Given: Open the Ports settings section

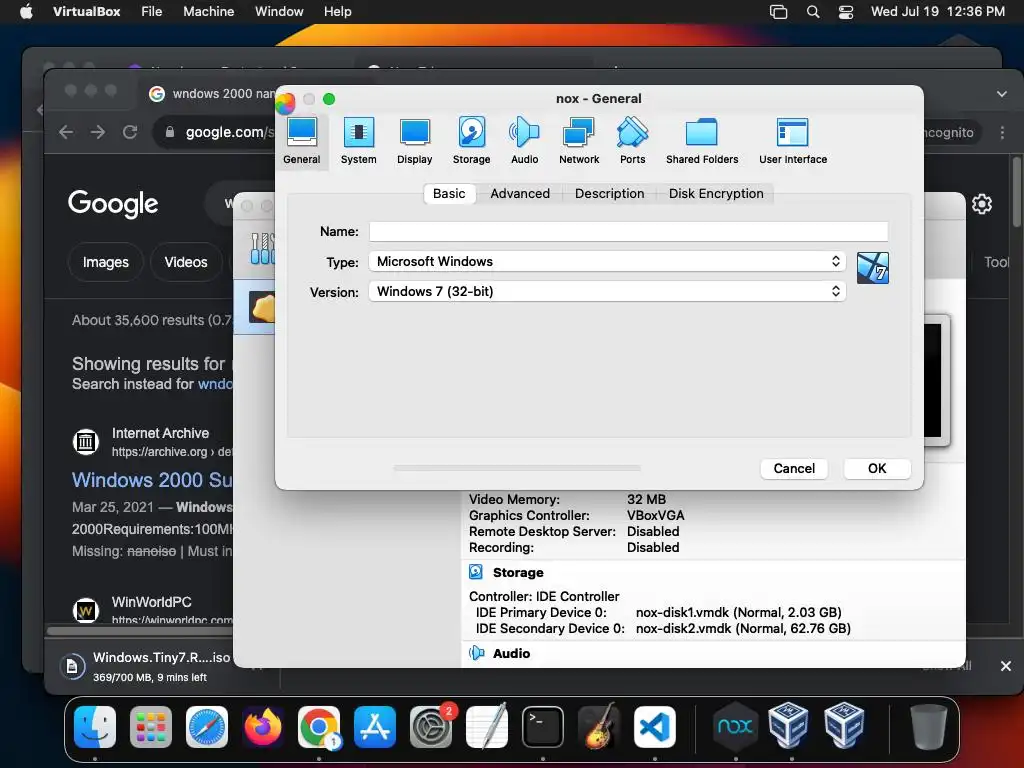Looking at the screenshot, I should click(632, 141).
